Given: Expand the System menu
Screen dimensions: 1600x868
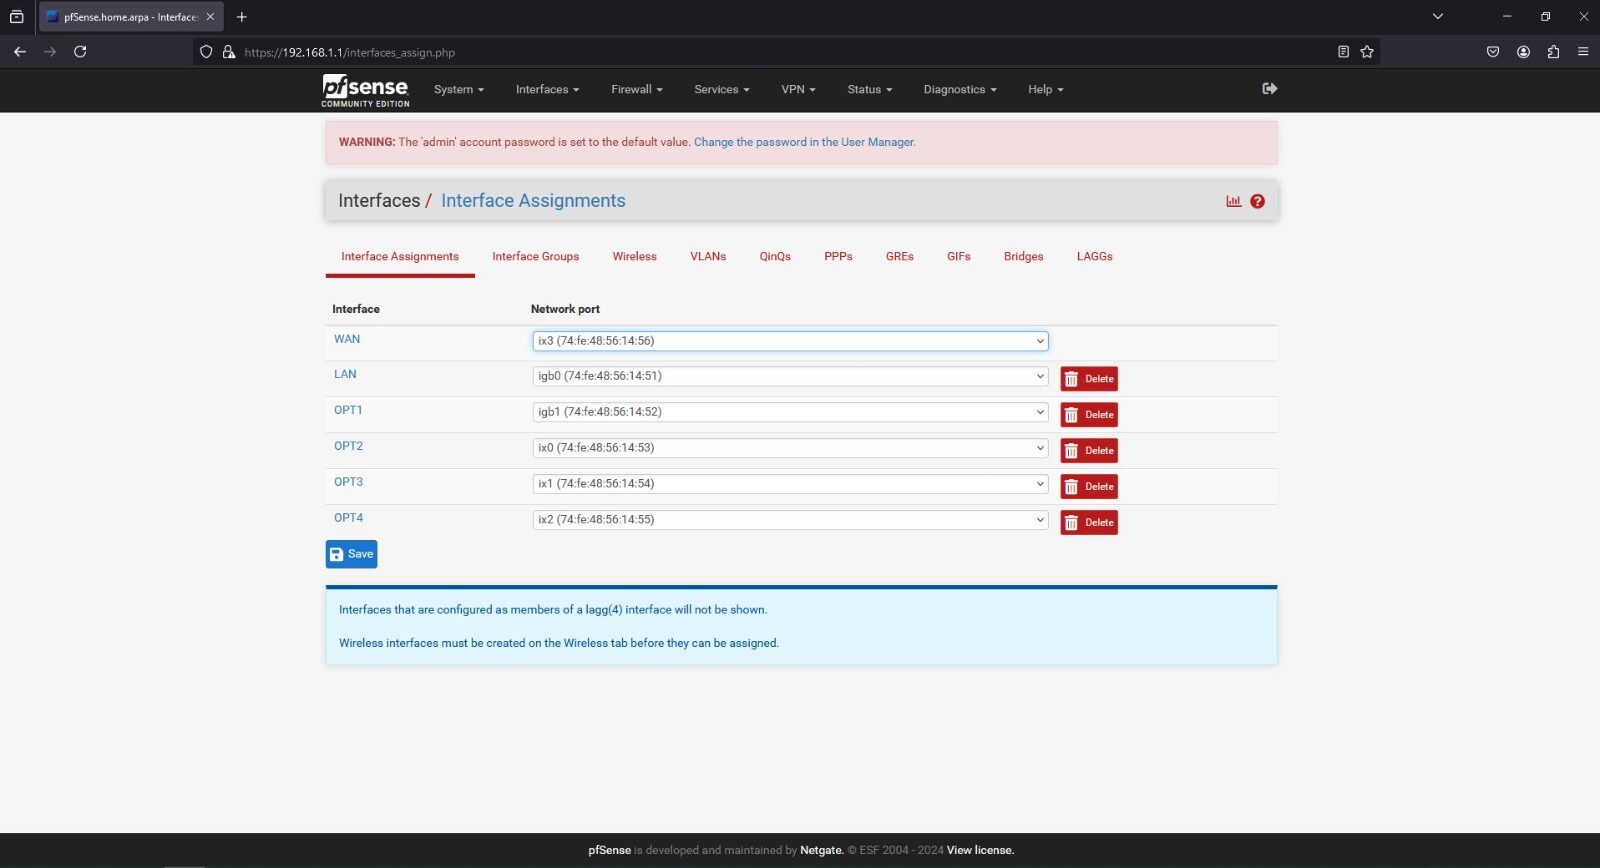Looking at the screenshot, I should click(x=458, y=90).
